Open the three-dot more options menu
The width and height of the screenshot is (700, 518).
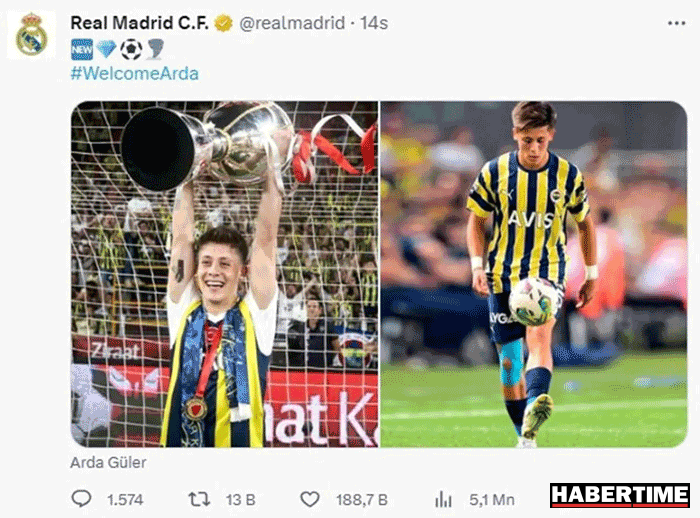coord(676,23)
